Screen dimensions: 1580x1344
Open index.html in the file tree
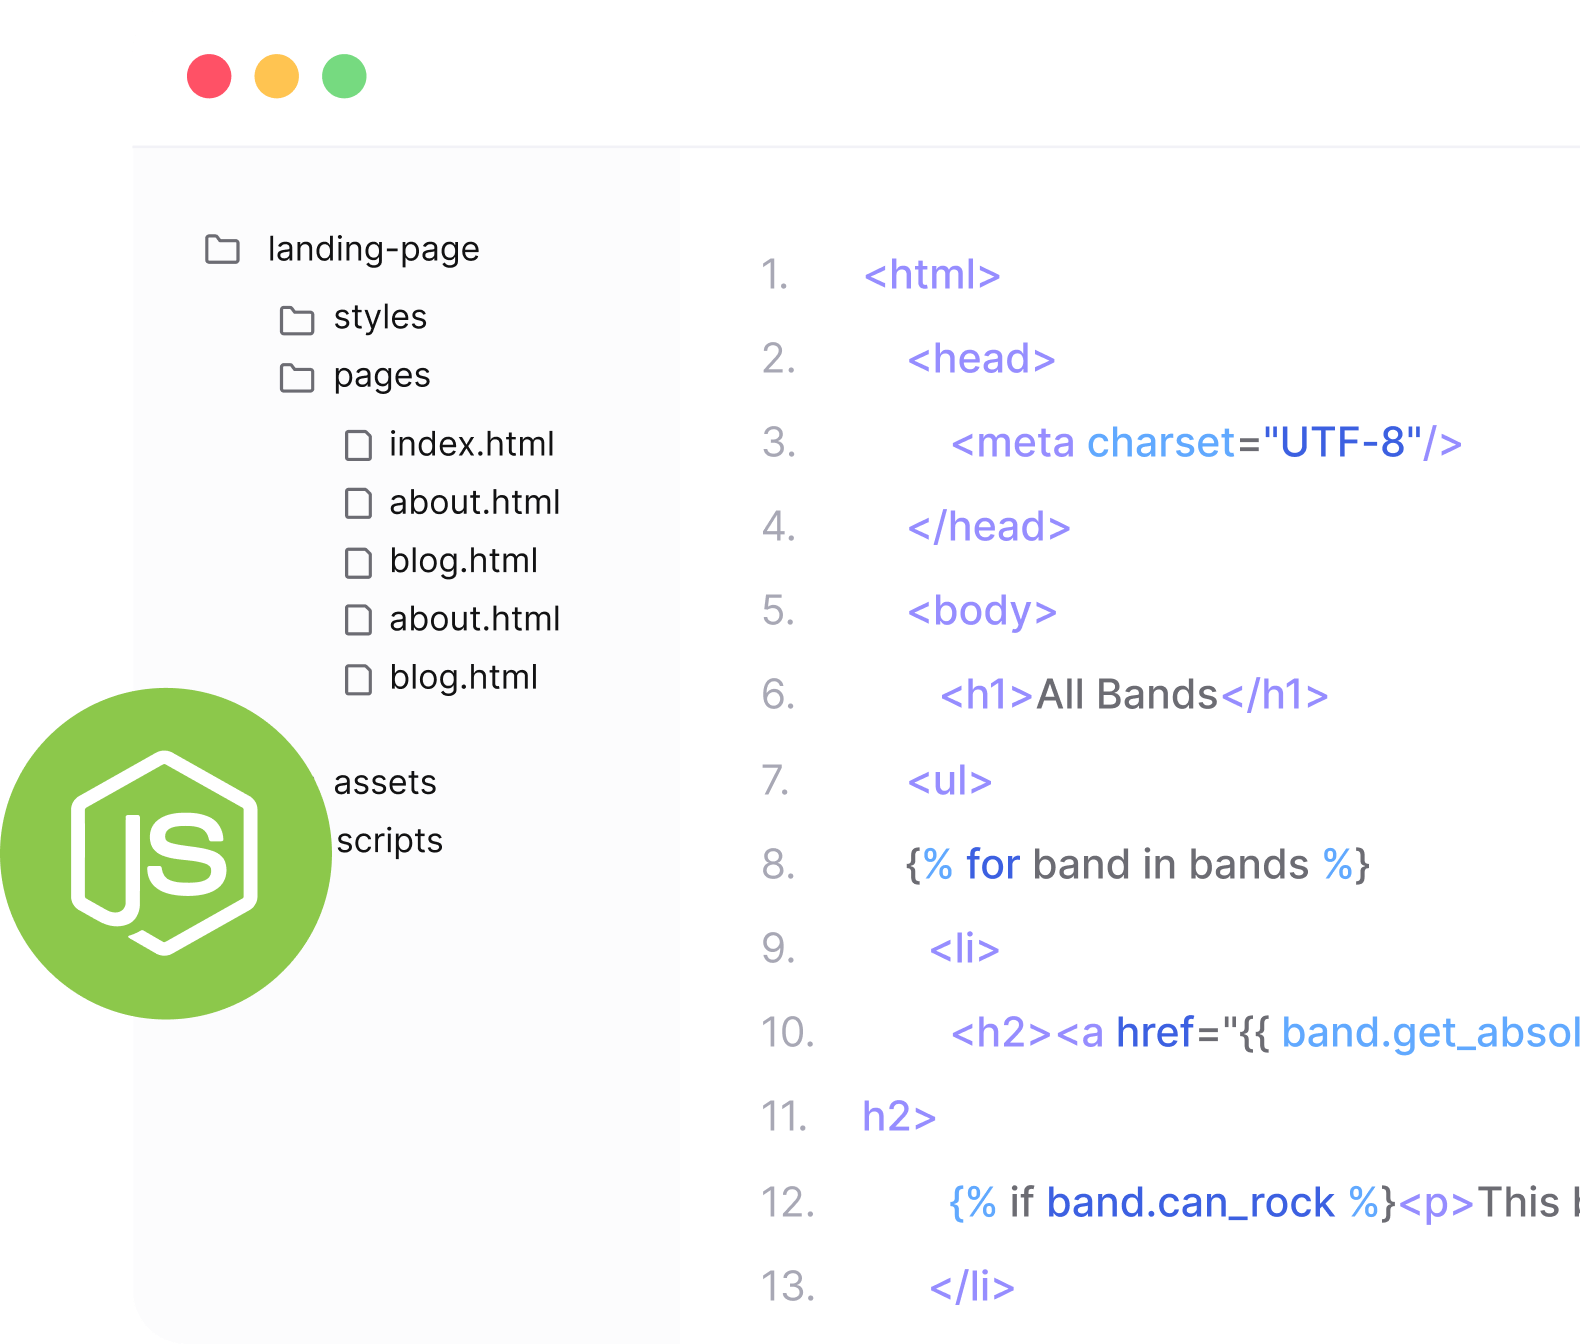471,444
